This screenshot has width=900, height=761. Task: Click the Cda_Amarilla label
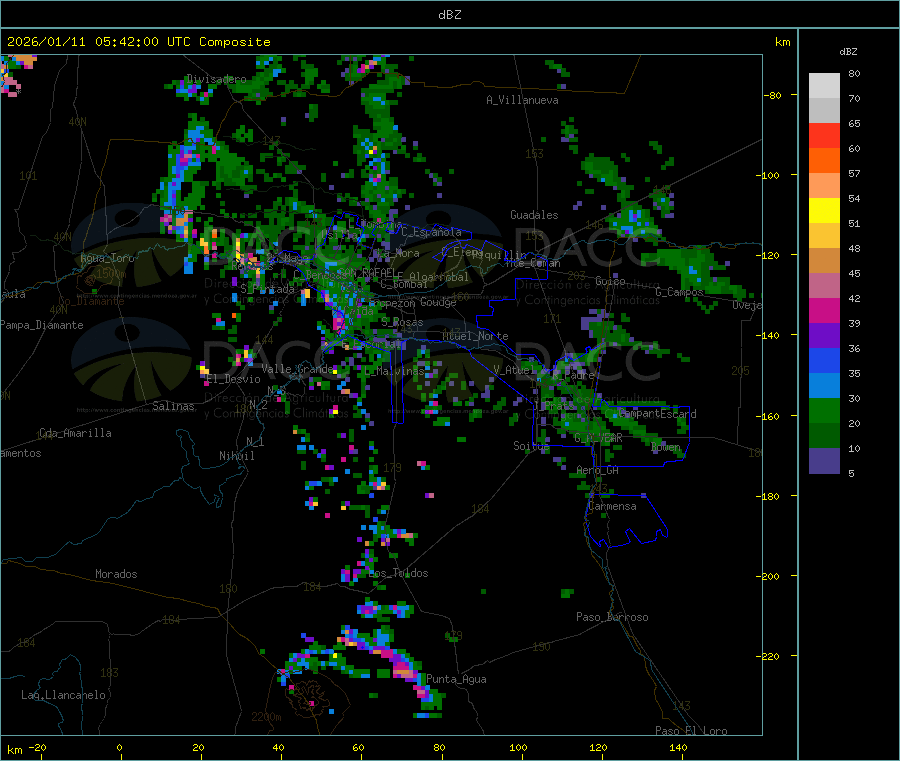click(x=75, y=433)
